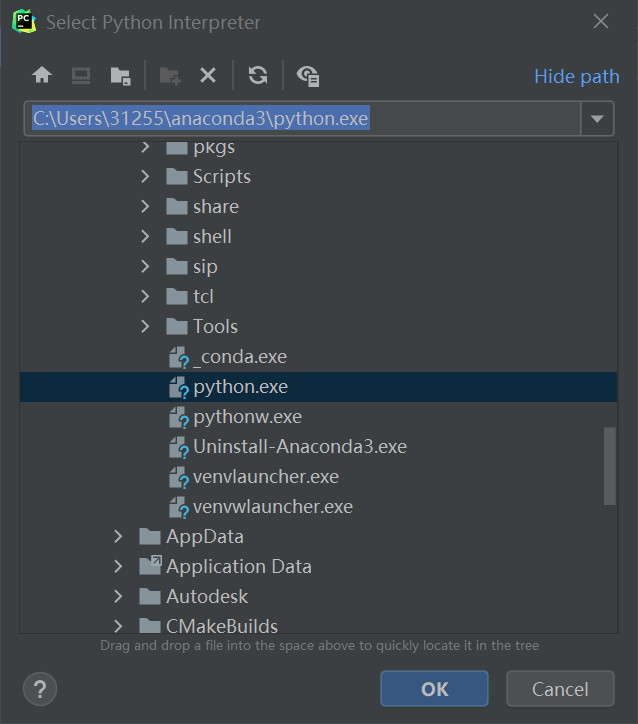The height and width of the screenshot is (724, 638).
Task: Click the file icon beside _conda.exe
Action: [179, 357]
